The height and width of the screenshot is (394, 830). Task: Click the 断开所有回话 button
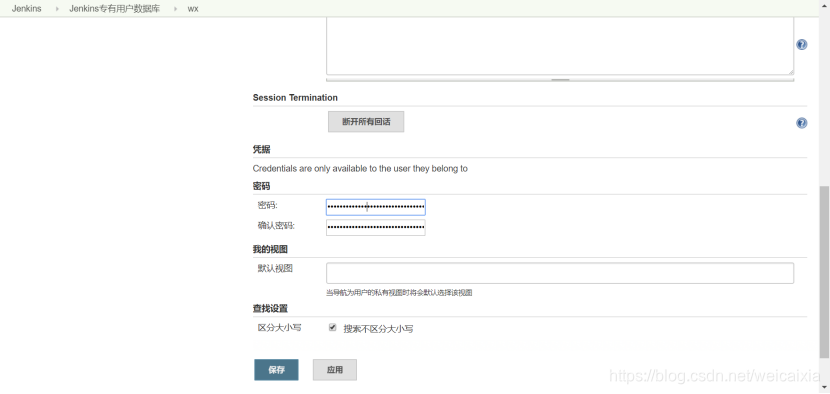[366, 122]
